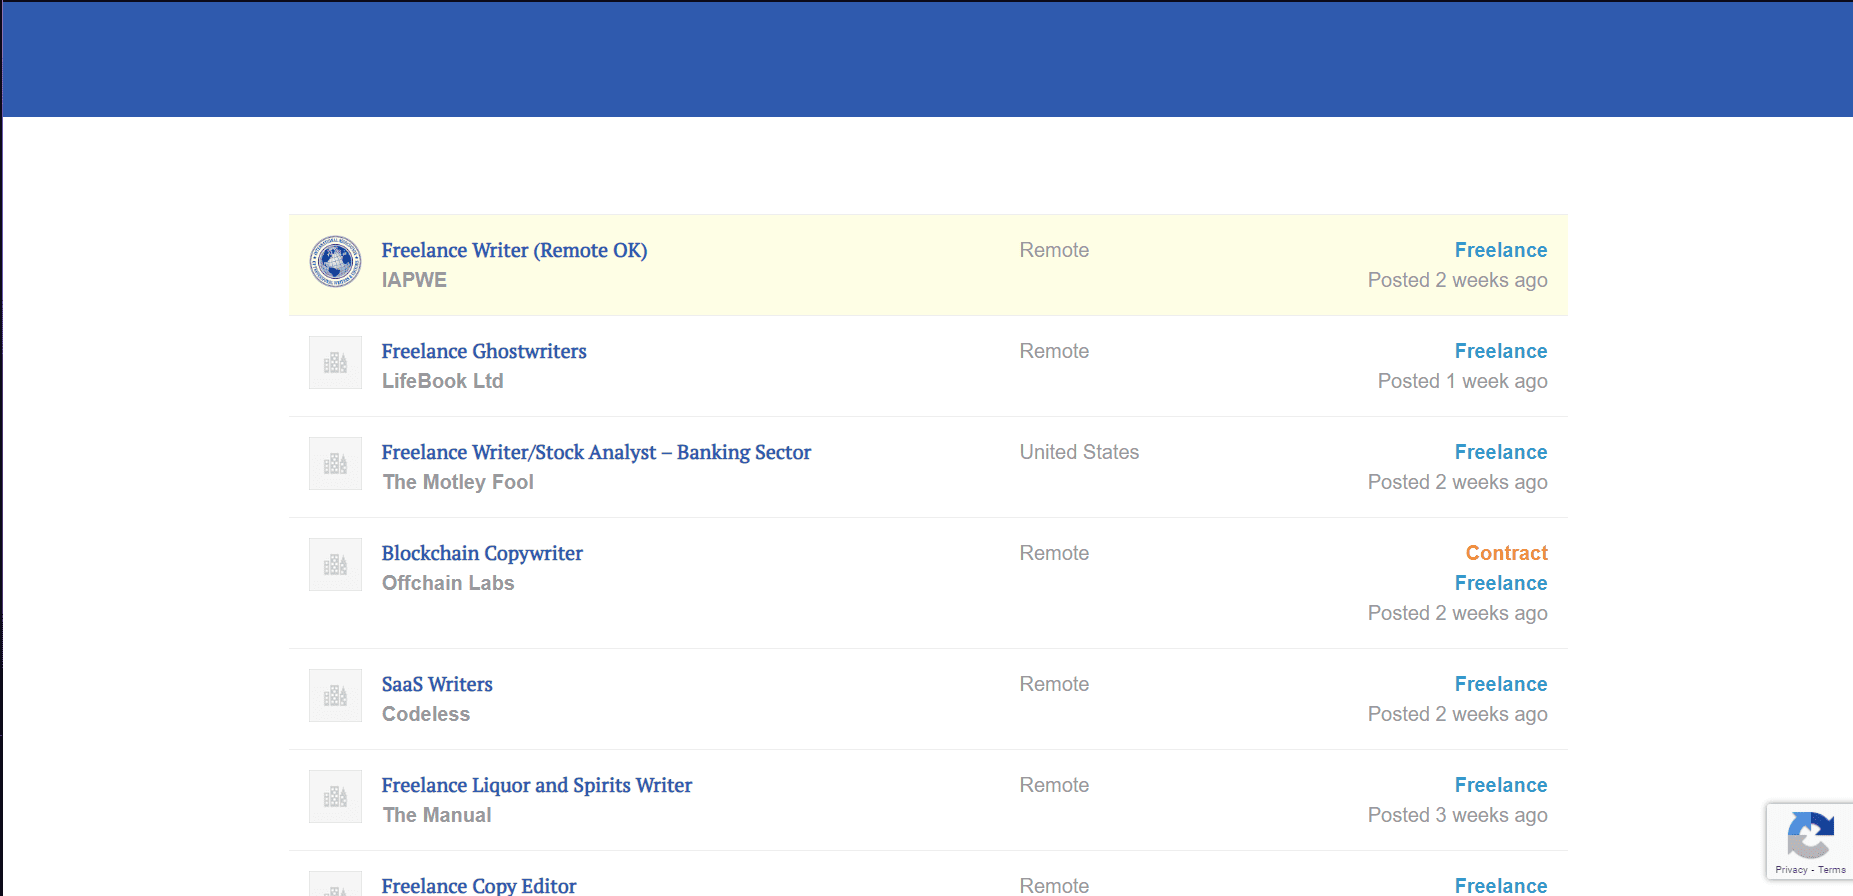1853x896 pixels.
Task: Click Codeless placeholder company logo
Action: point(335,696)
